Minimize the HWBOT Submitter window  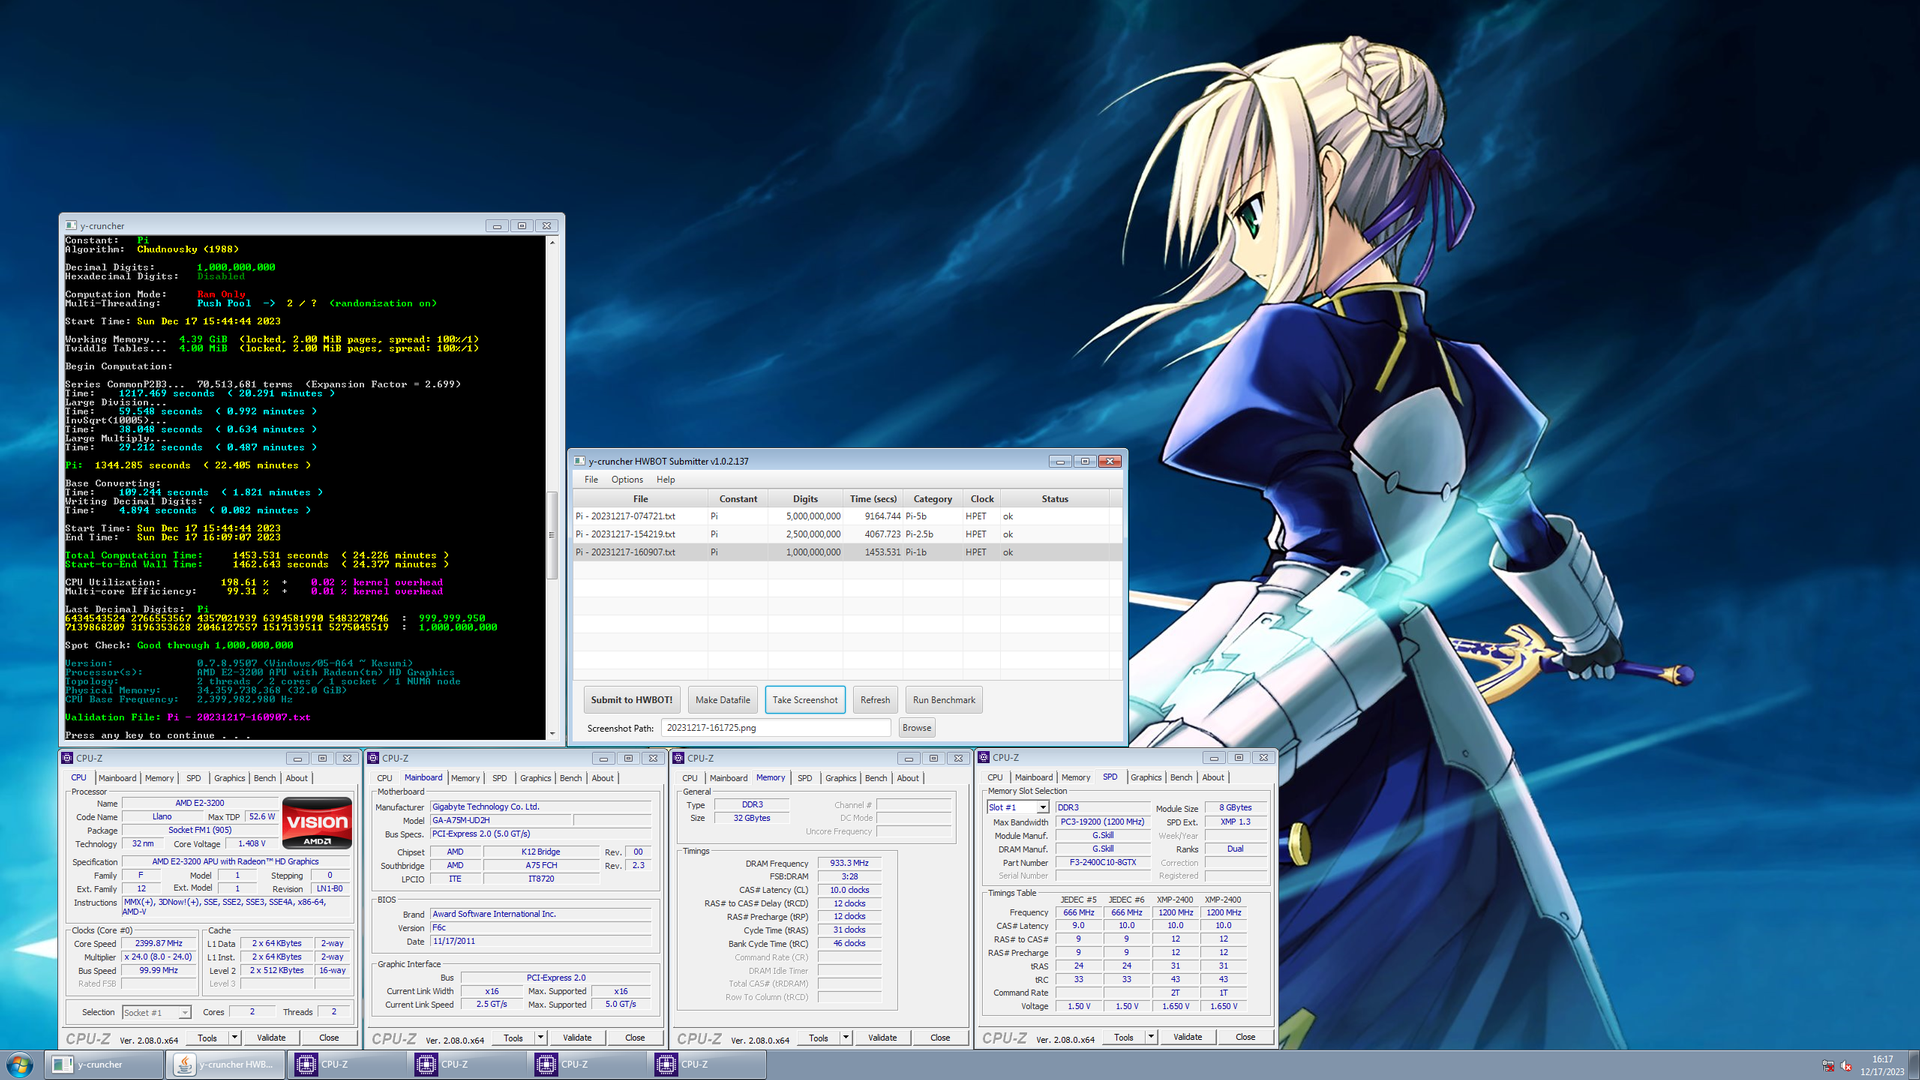coord(1060,461)
